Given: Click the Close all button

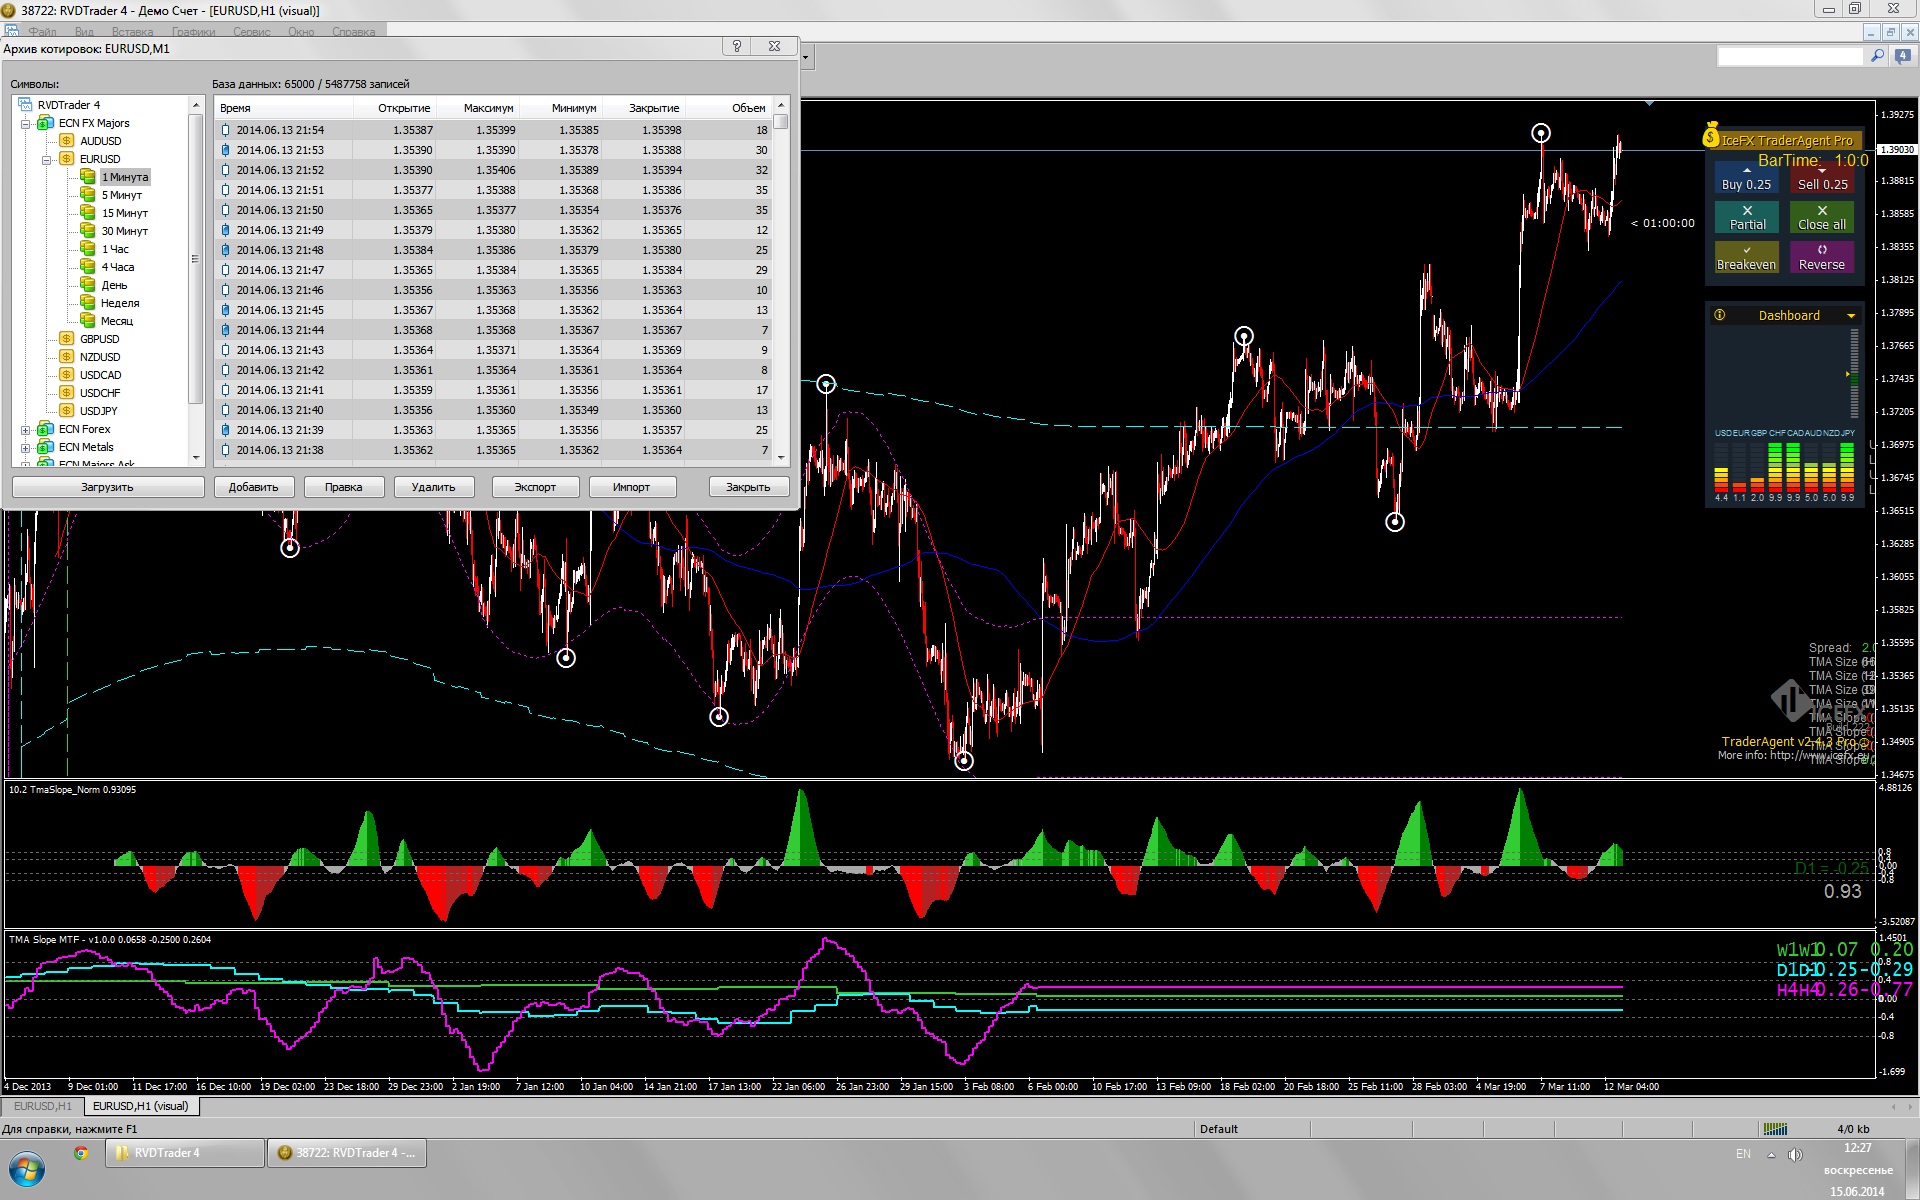Looking at the screenshot, I should (x=1823, y=217).
